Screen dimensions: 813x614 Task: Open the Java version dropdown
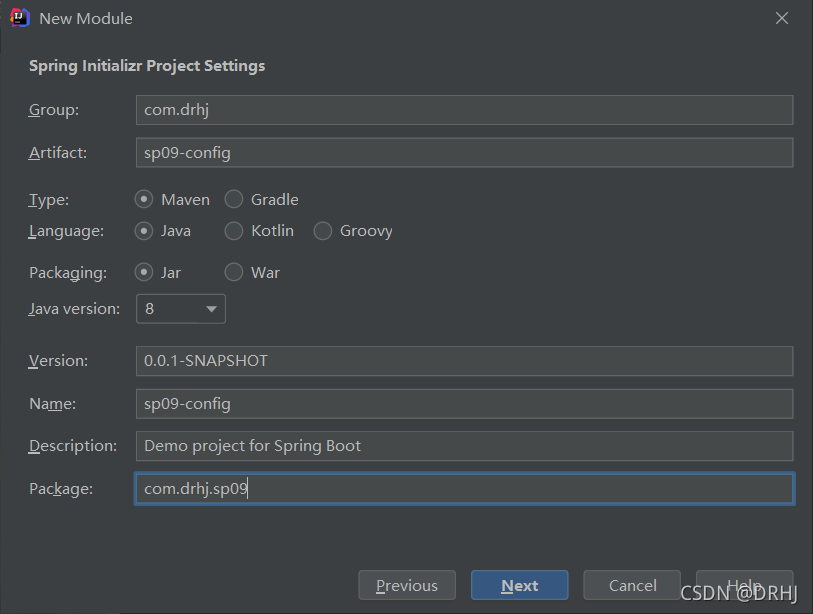(180, 309)
